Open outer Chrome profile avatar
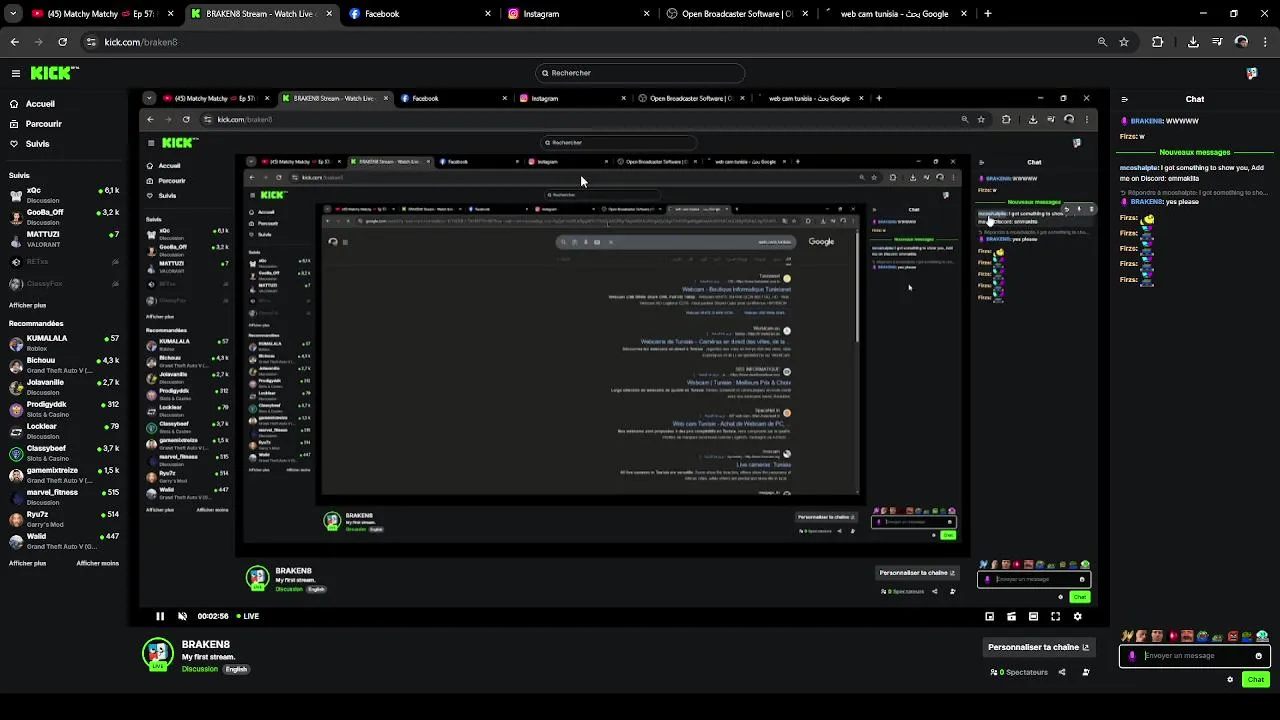 click(1241, 42)
